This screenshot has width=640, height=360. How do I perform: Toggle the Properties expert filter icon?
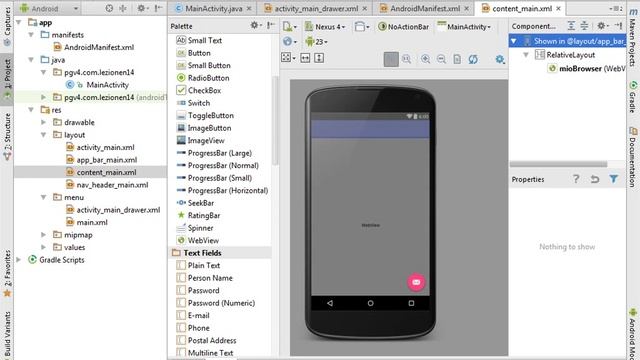tap(613, 179)
